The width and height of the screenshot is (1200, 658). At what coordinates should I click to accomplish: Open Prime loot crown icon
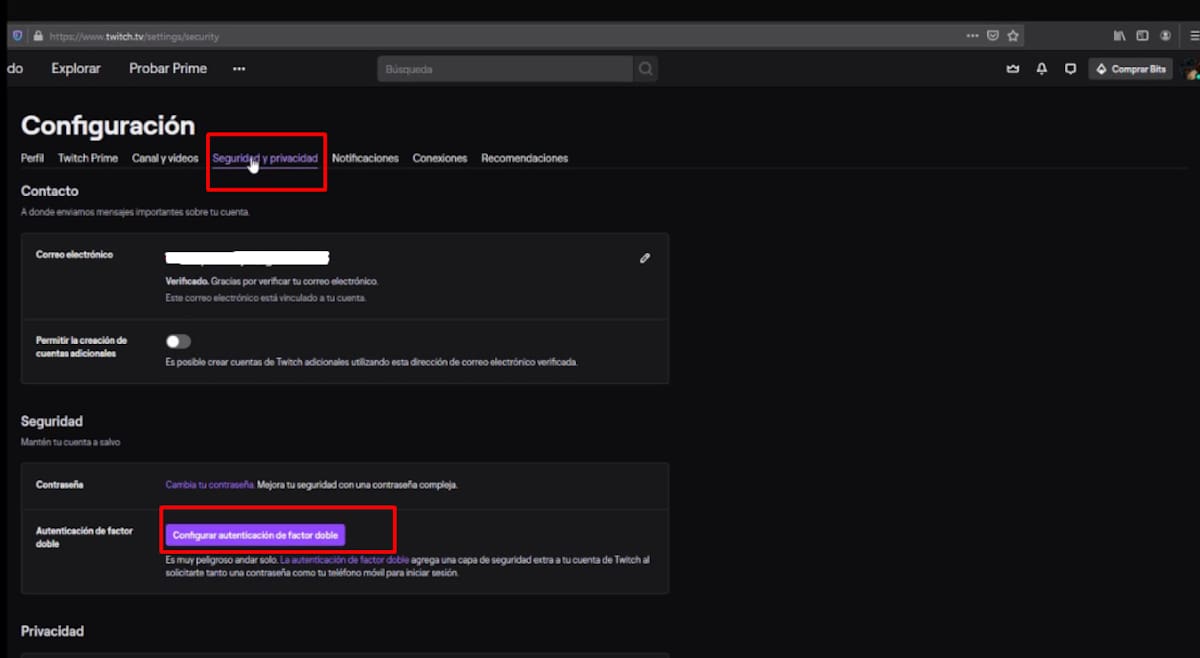point(1013,69)
